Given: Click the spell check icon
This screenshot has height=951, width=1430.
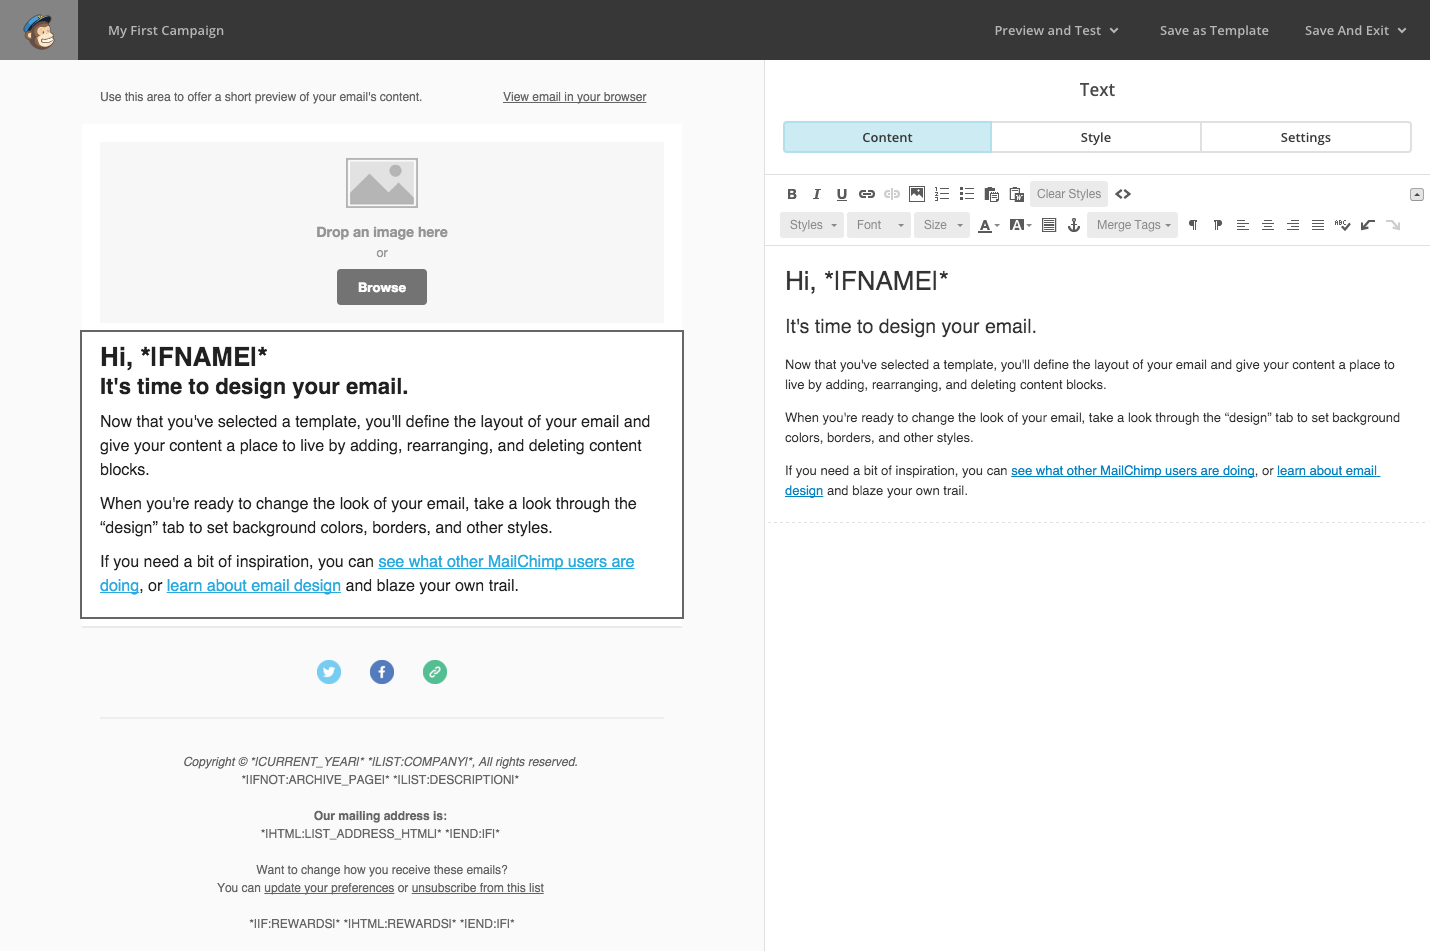Looking at the screenshot, I should [x=1342, y=225].
